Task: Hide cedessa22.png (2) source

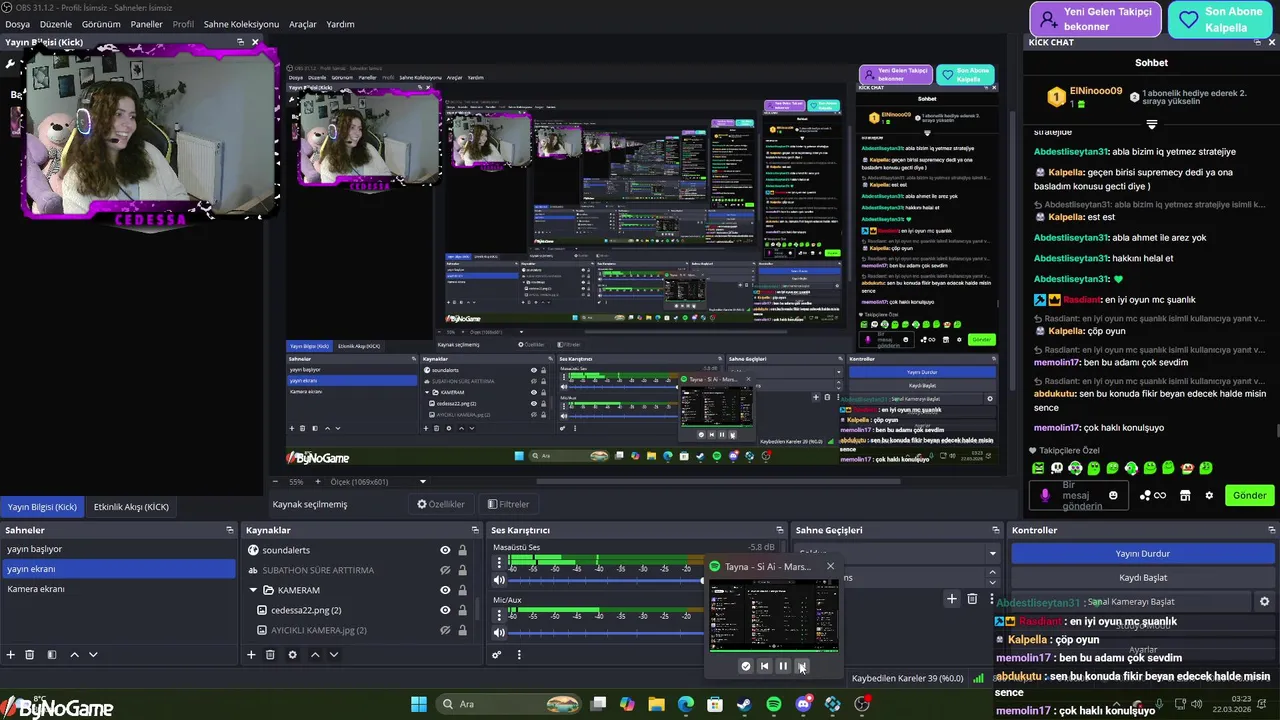Action: click(x=445, y=610)
